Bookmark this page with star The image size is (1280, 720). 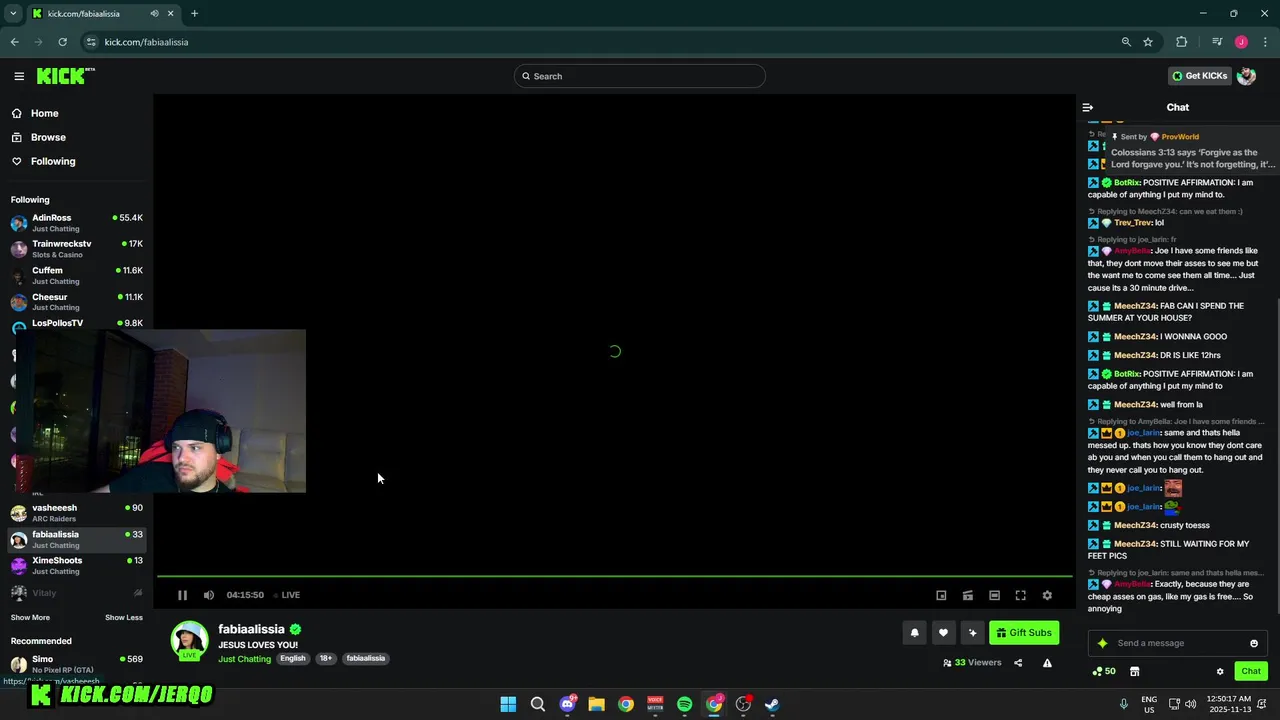coord(1148,42)
